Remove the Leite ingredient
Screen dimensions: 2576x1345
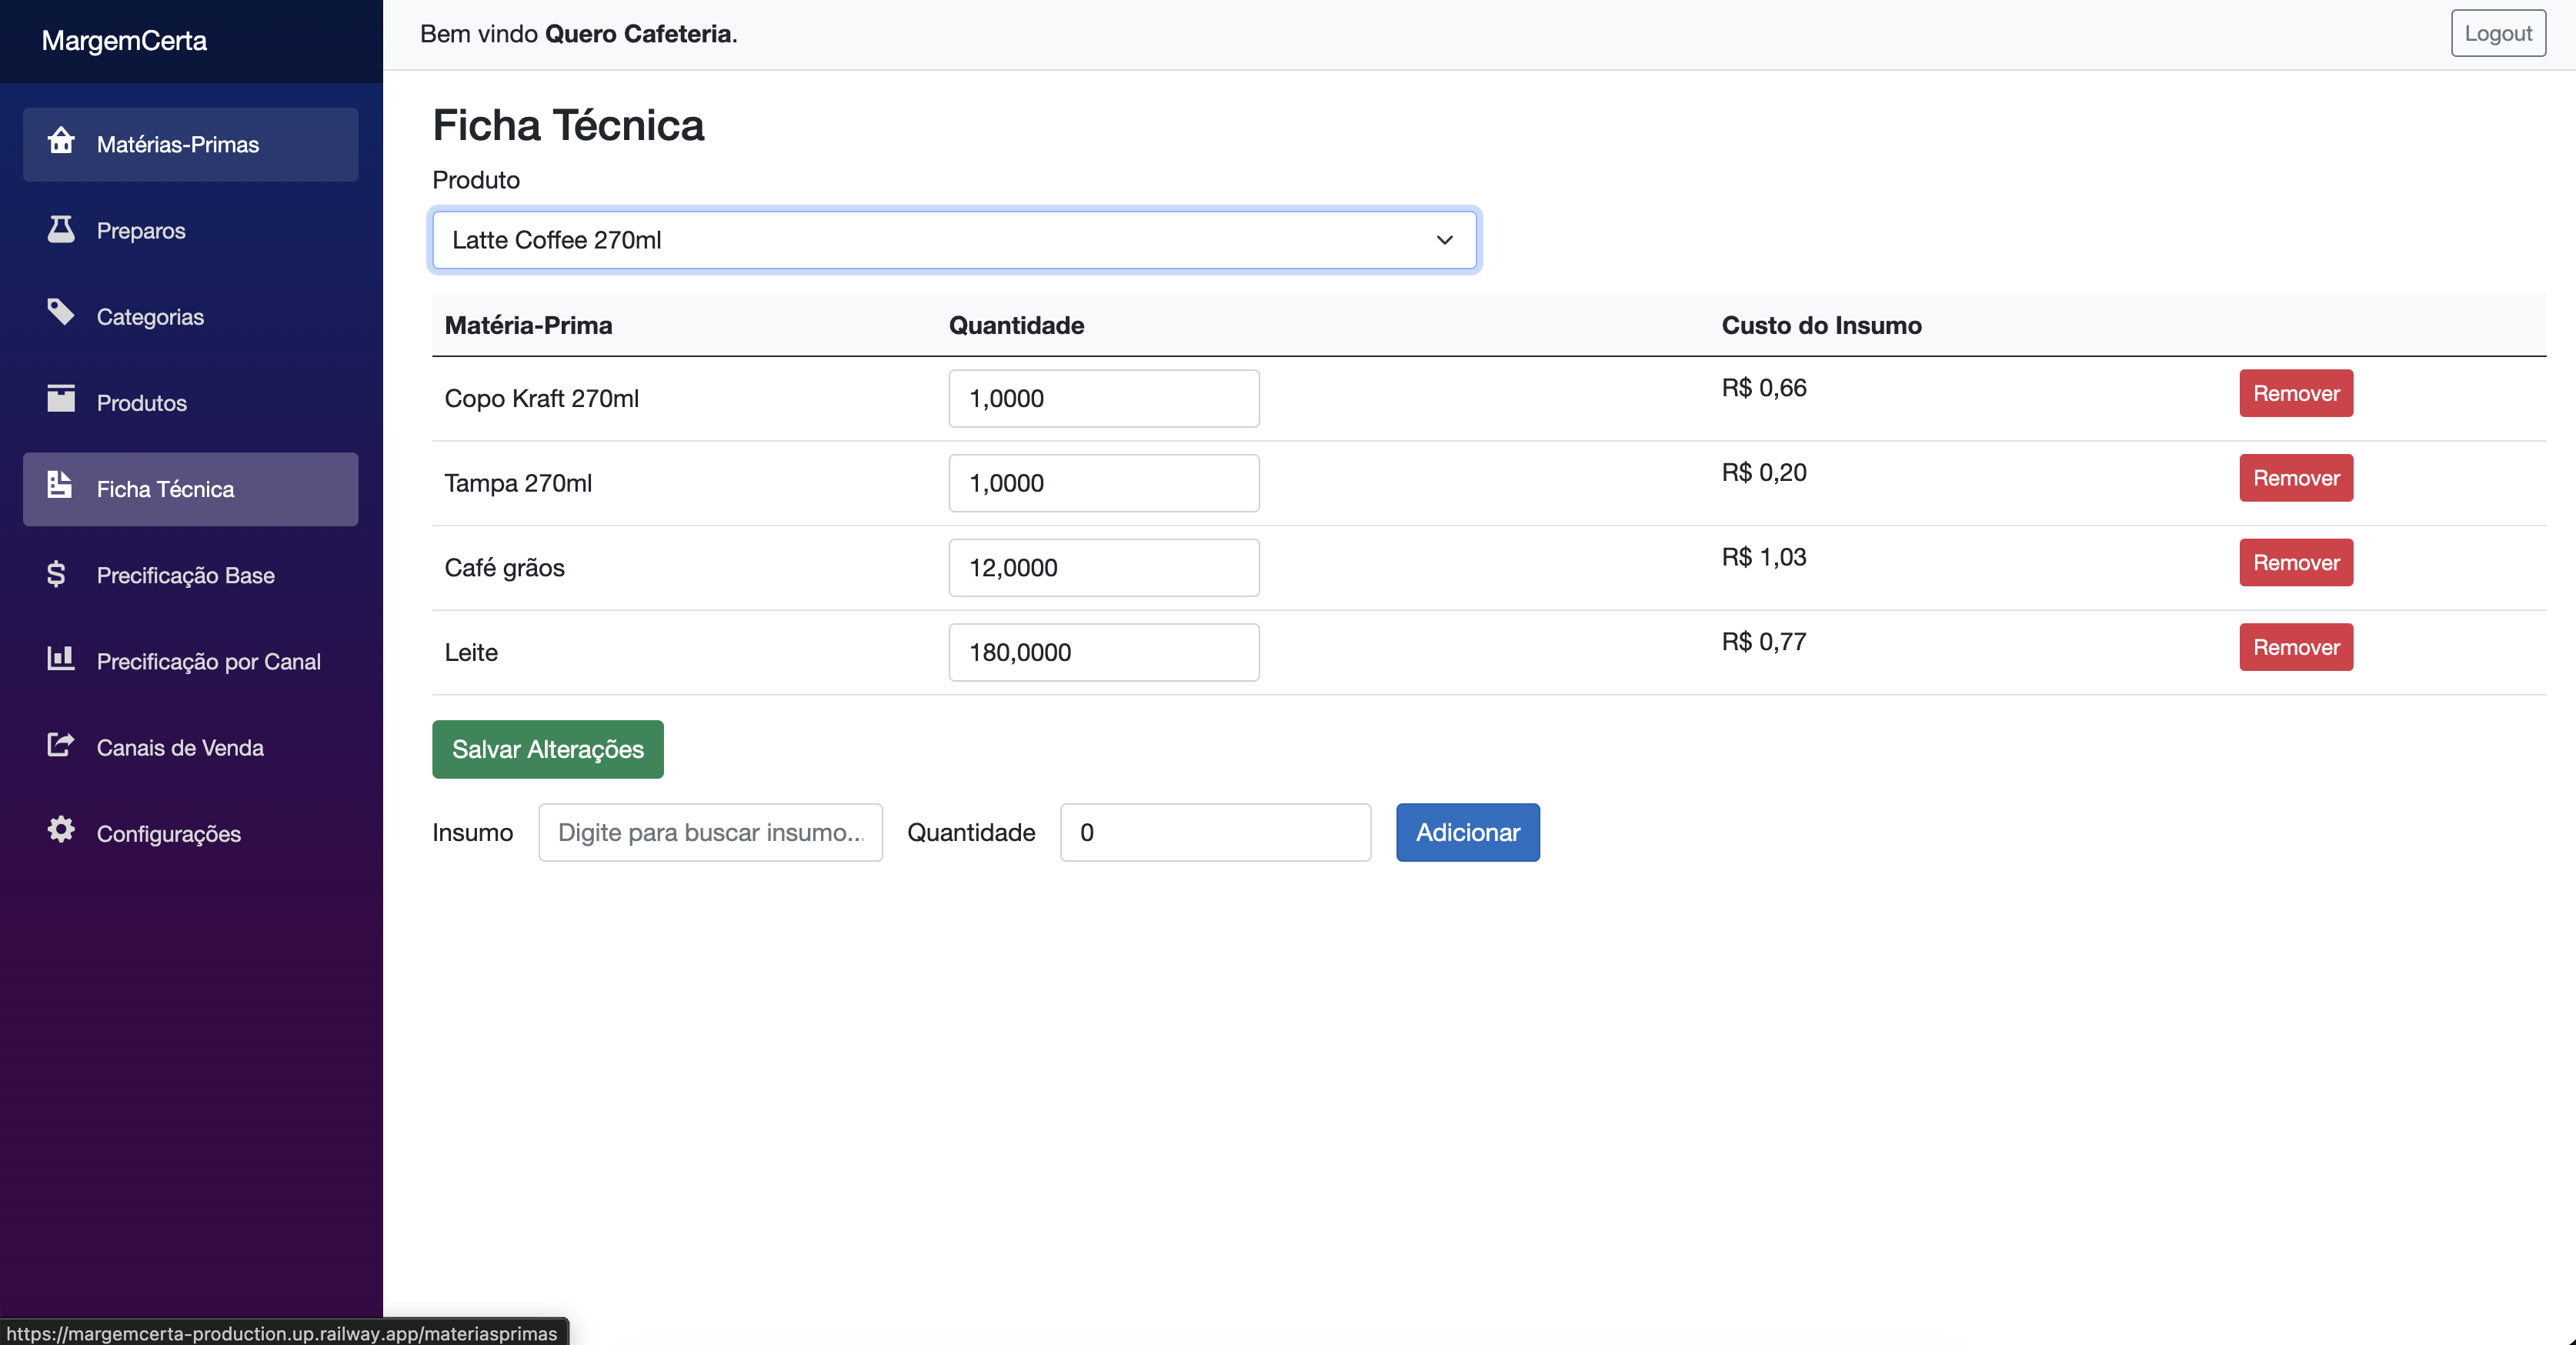[x=2295, y=648]
